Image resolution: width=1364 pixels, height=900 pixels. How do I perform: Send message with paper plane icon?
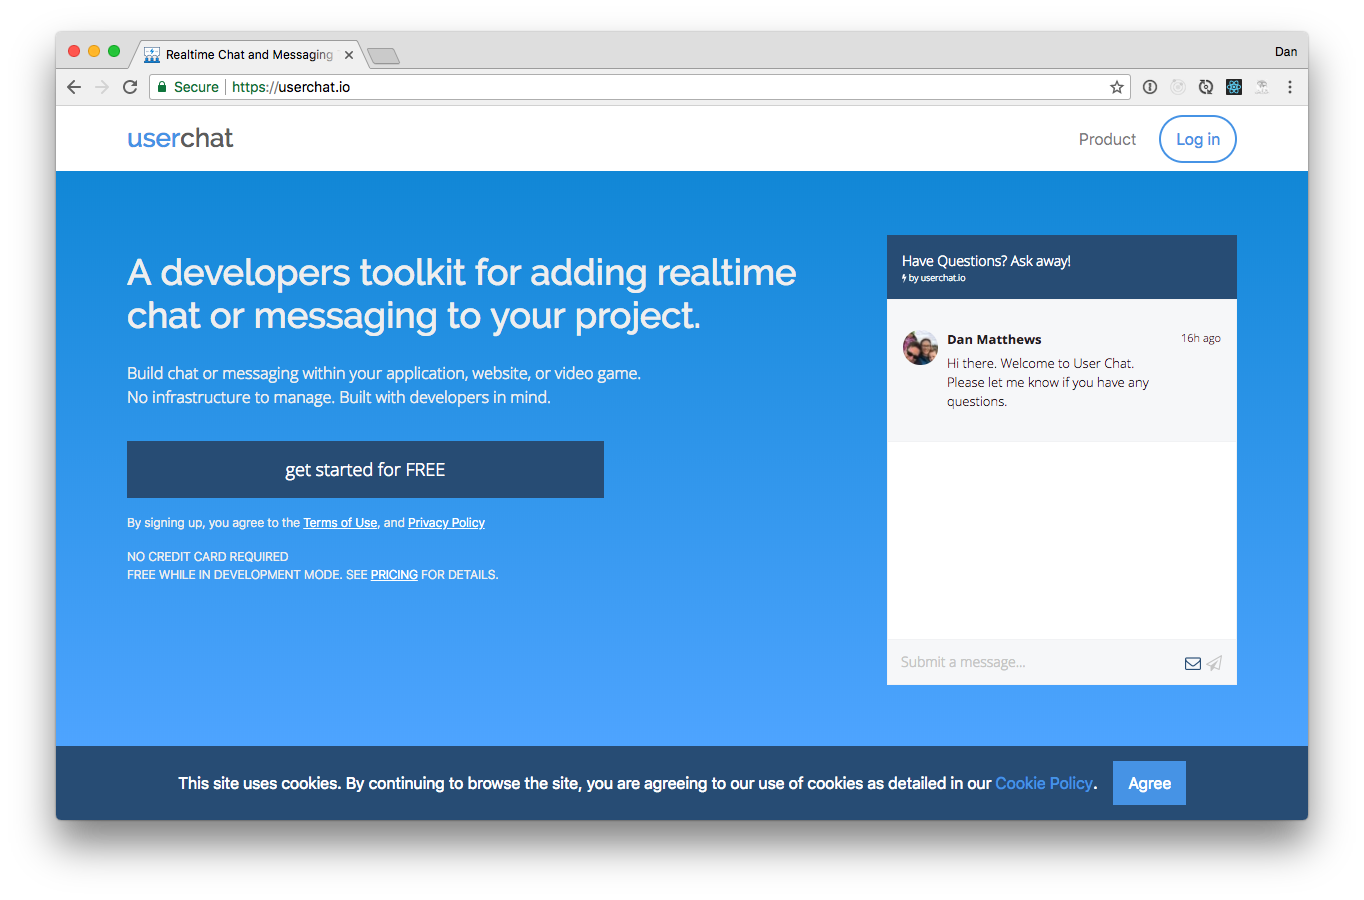pyautogui.click(x=1214, y=663)
